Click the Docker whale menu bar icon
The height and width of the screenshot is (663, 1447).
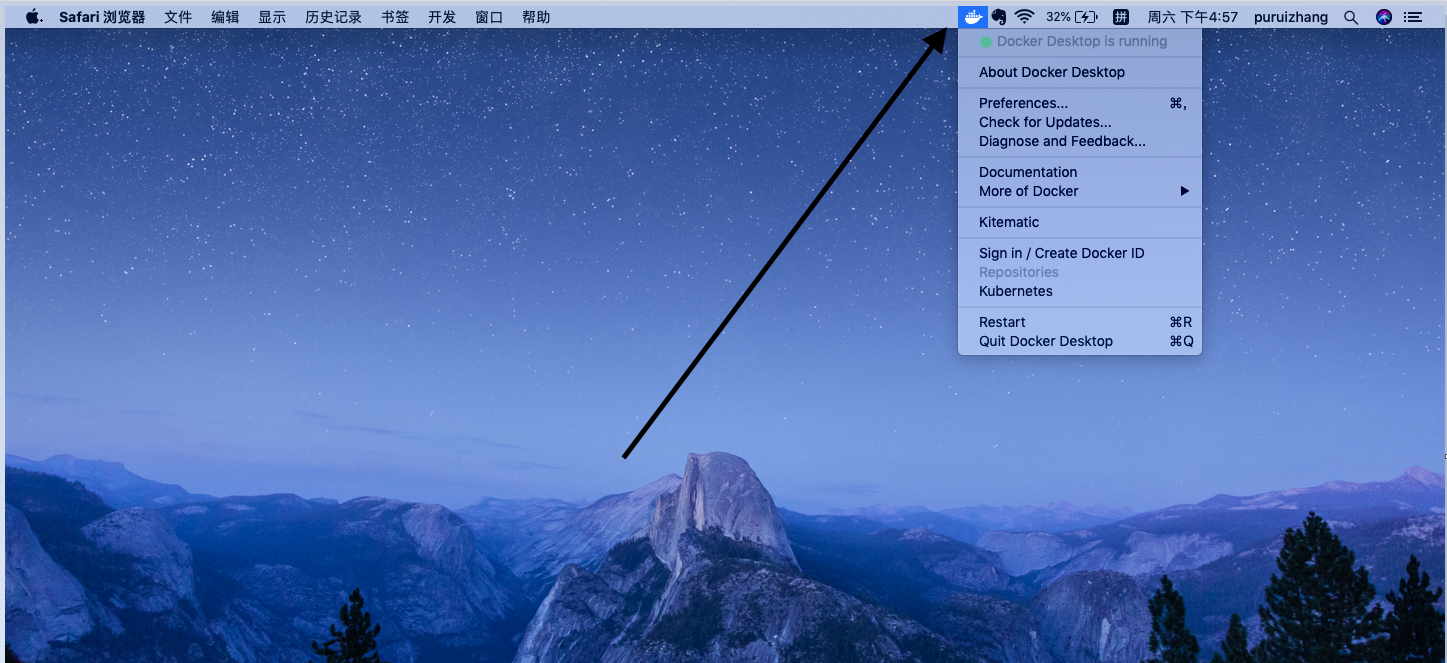click(973, 17)
